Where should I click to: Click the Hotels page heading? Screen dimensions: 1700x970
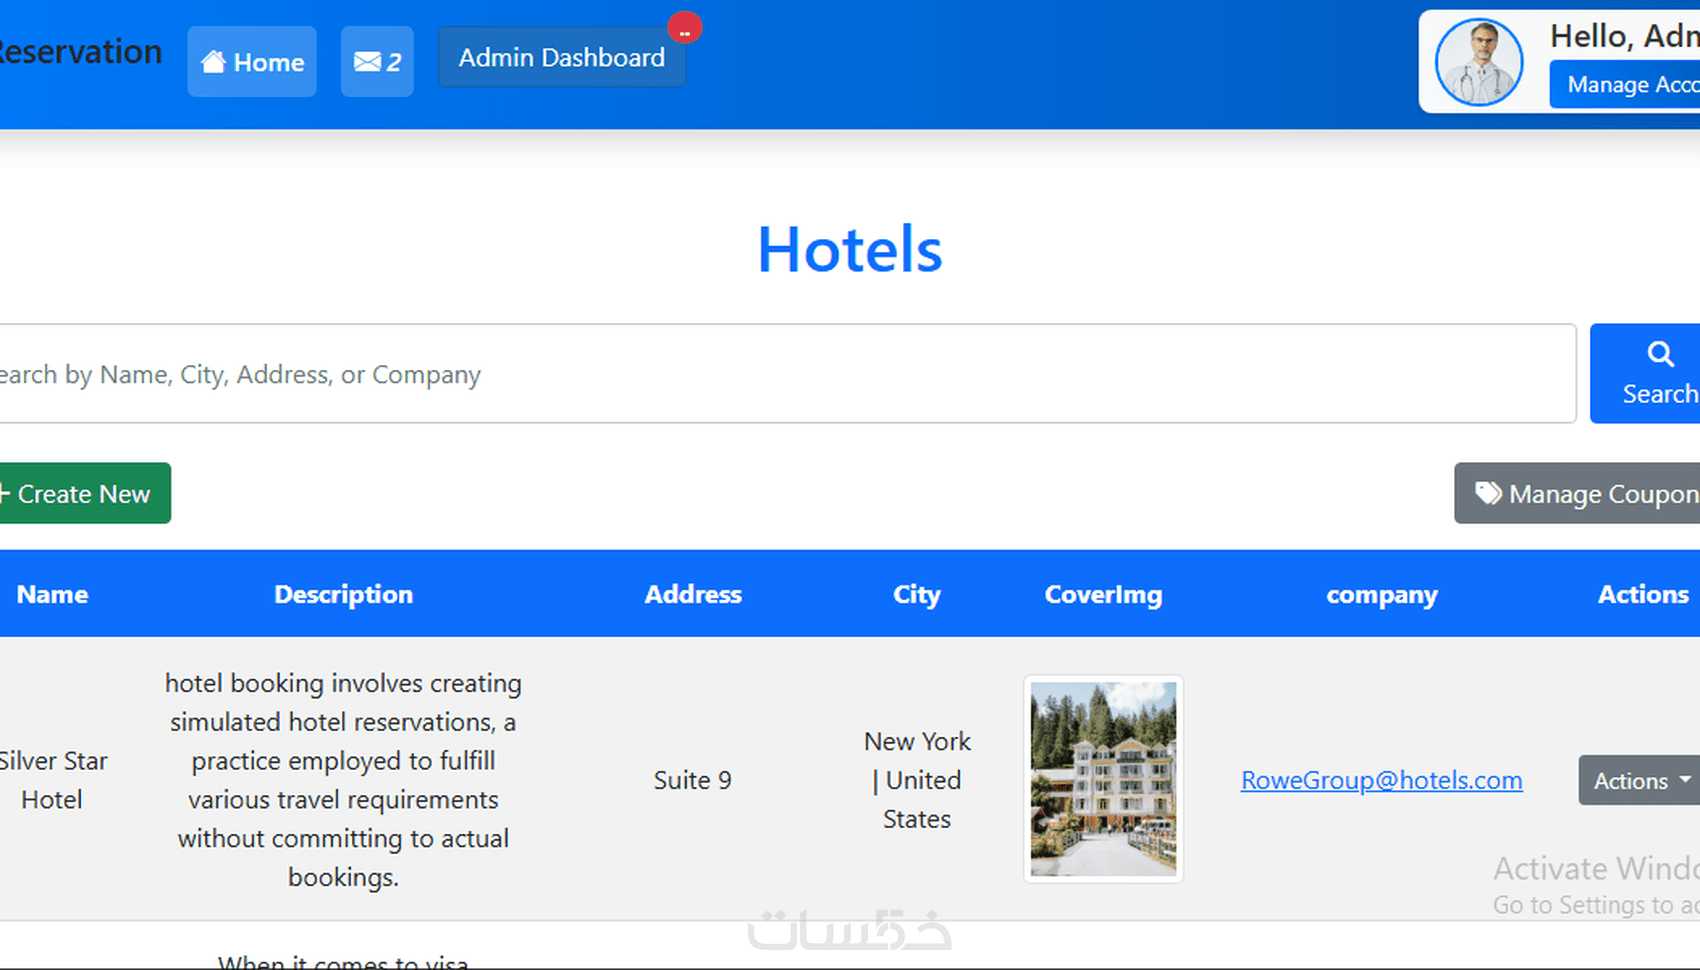pos(850,249)
